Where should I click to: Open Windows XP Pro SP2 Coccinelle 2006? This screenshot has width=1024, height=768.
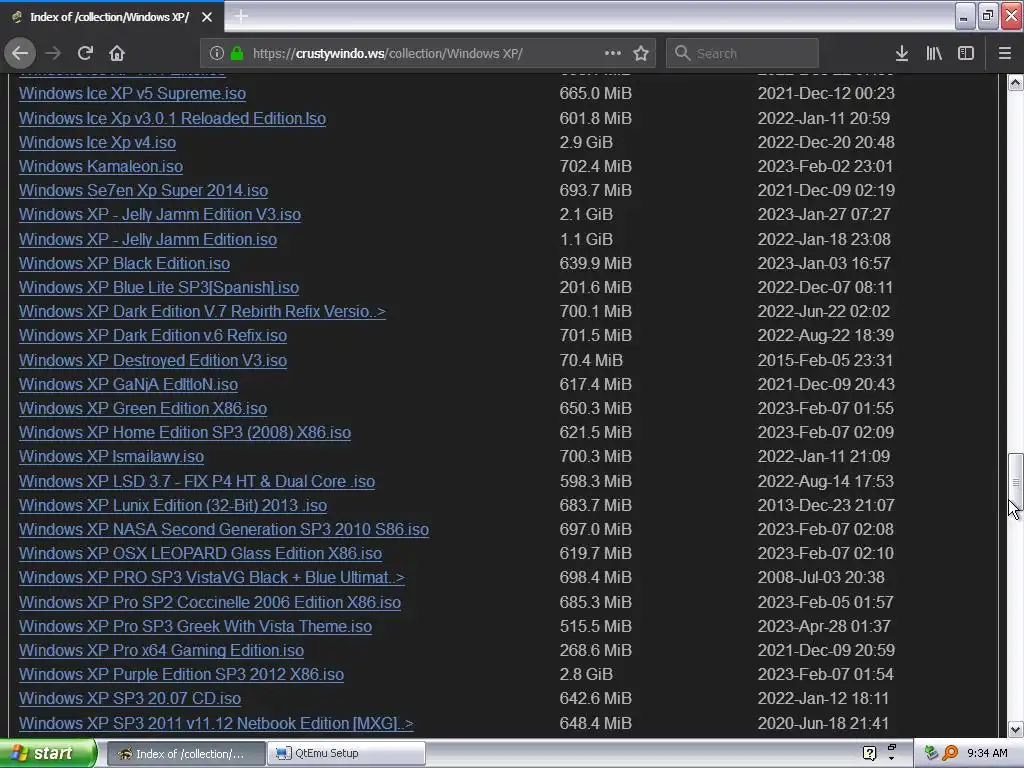210,603
